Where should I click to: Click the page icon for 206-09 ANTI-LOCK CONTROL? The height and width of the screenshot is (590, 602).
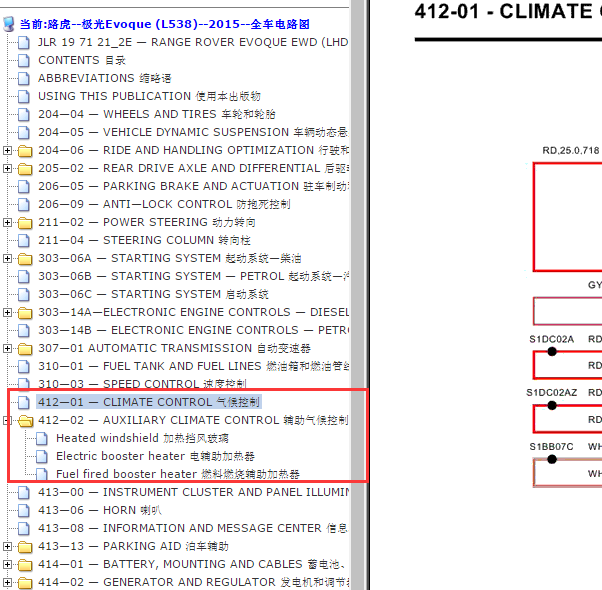[24, 204]
